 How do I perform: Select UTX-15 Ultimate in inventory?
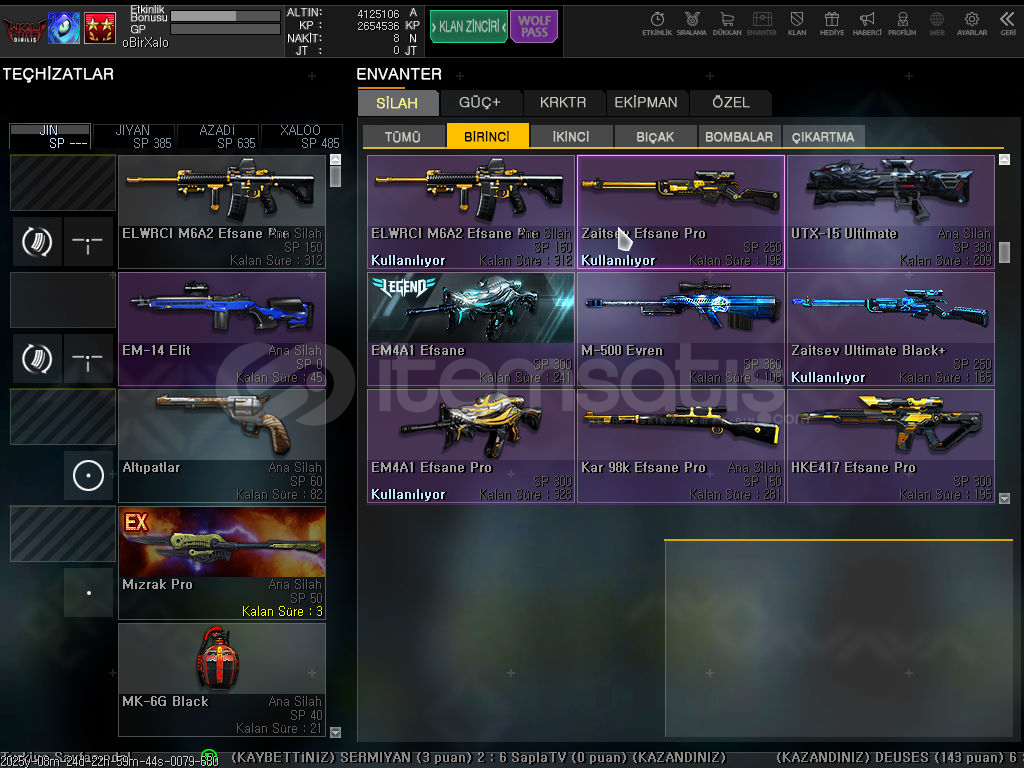click(891, 212)
